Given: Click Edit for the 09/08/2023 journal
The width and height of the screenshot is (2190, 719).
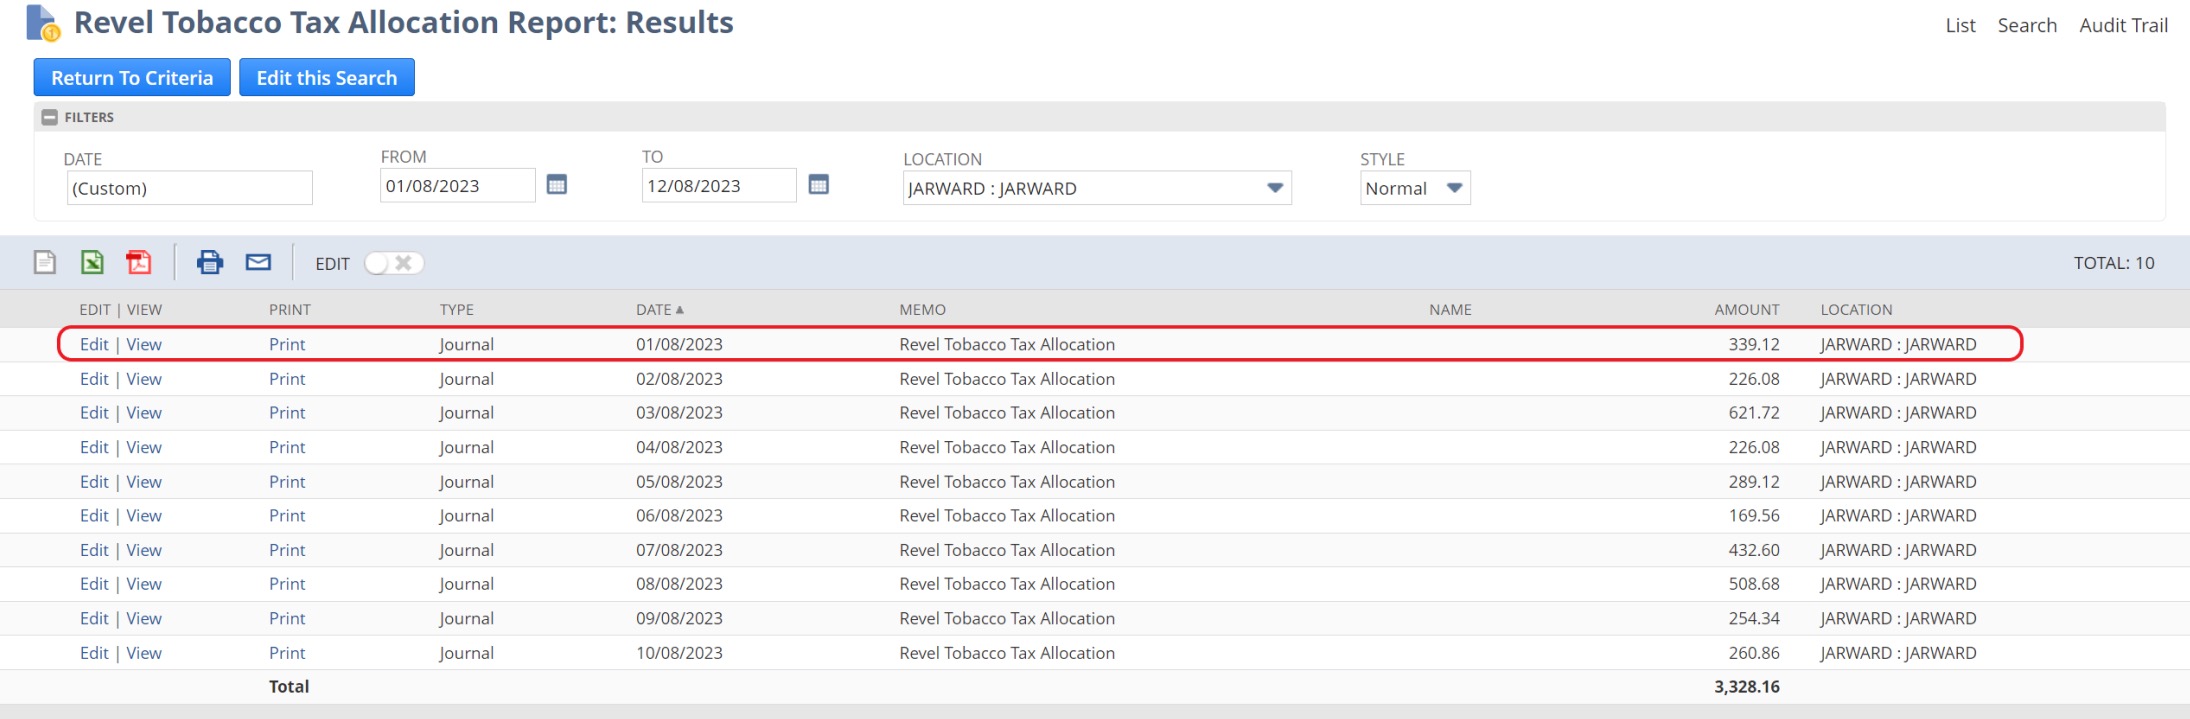Looking at the screenshot, I should click(x=94, y=619).
